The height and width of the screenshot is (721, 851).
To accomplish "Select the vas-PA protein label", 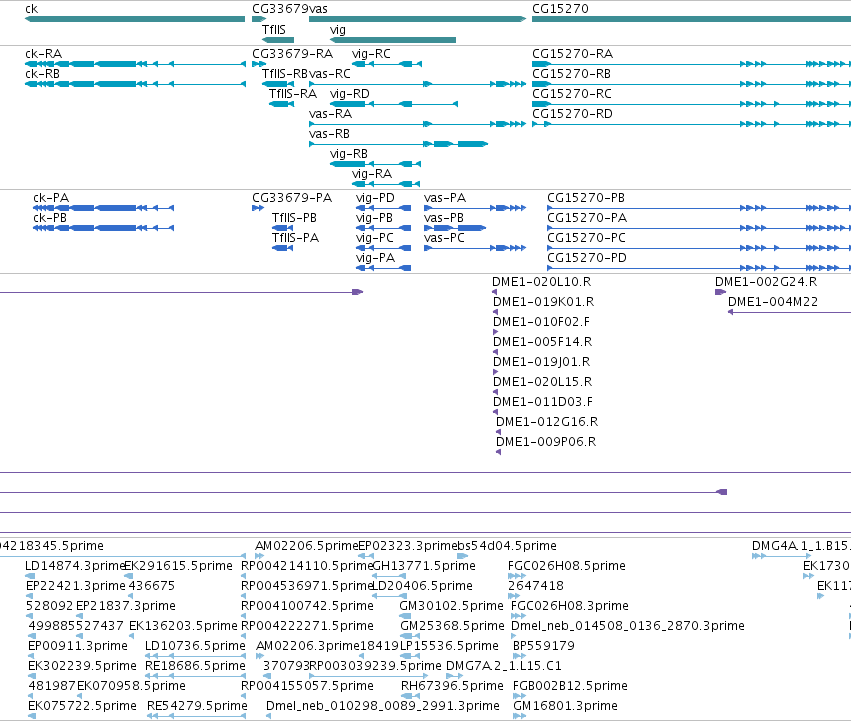I will tap(445, 198).
